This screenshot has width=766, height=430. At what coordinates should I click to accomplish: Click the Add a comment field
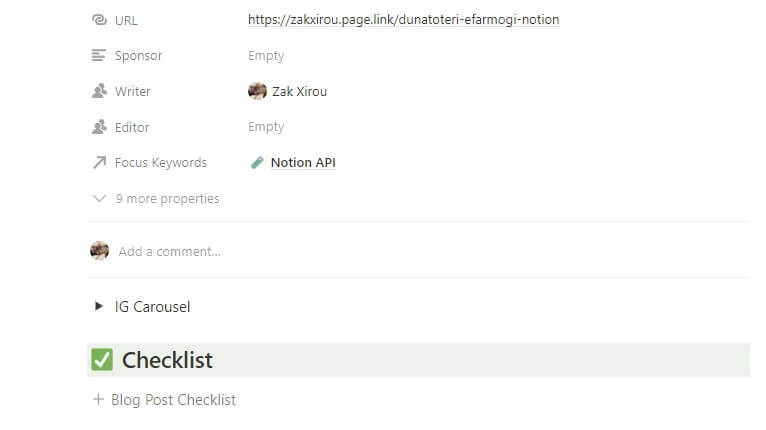coord(170,252)
